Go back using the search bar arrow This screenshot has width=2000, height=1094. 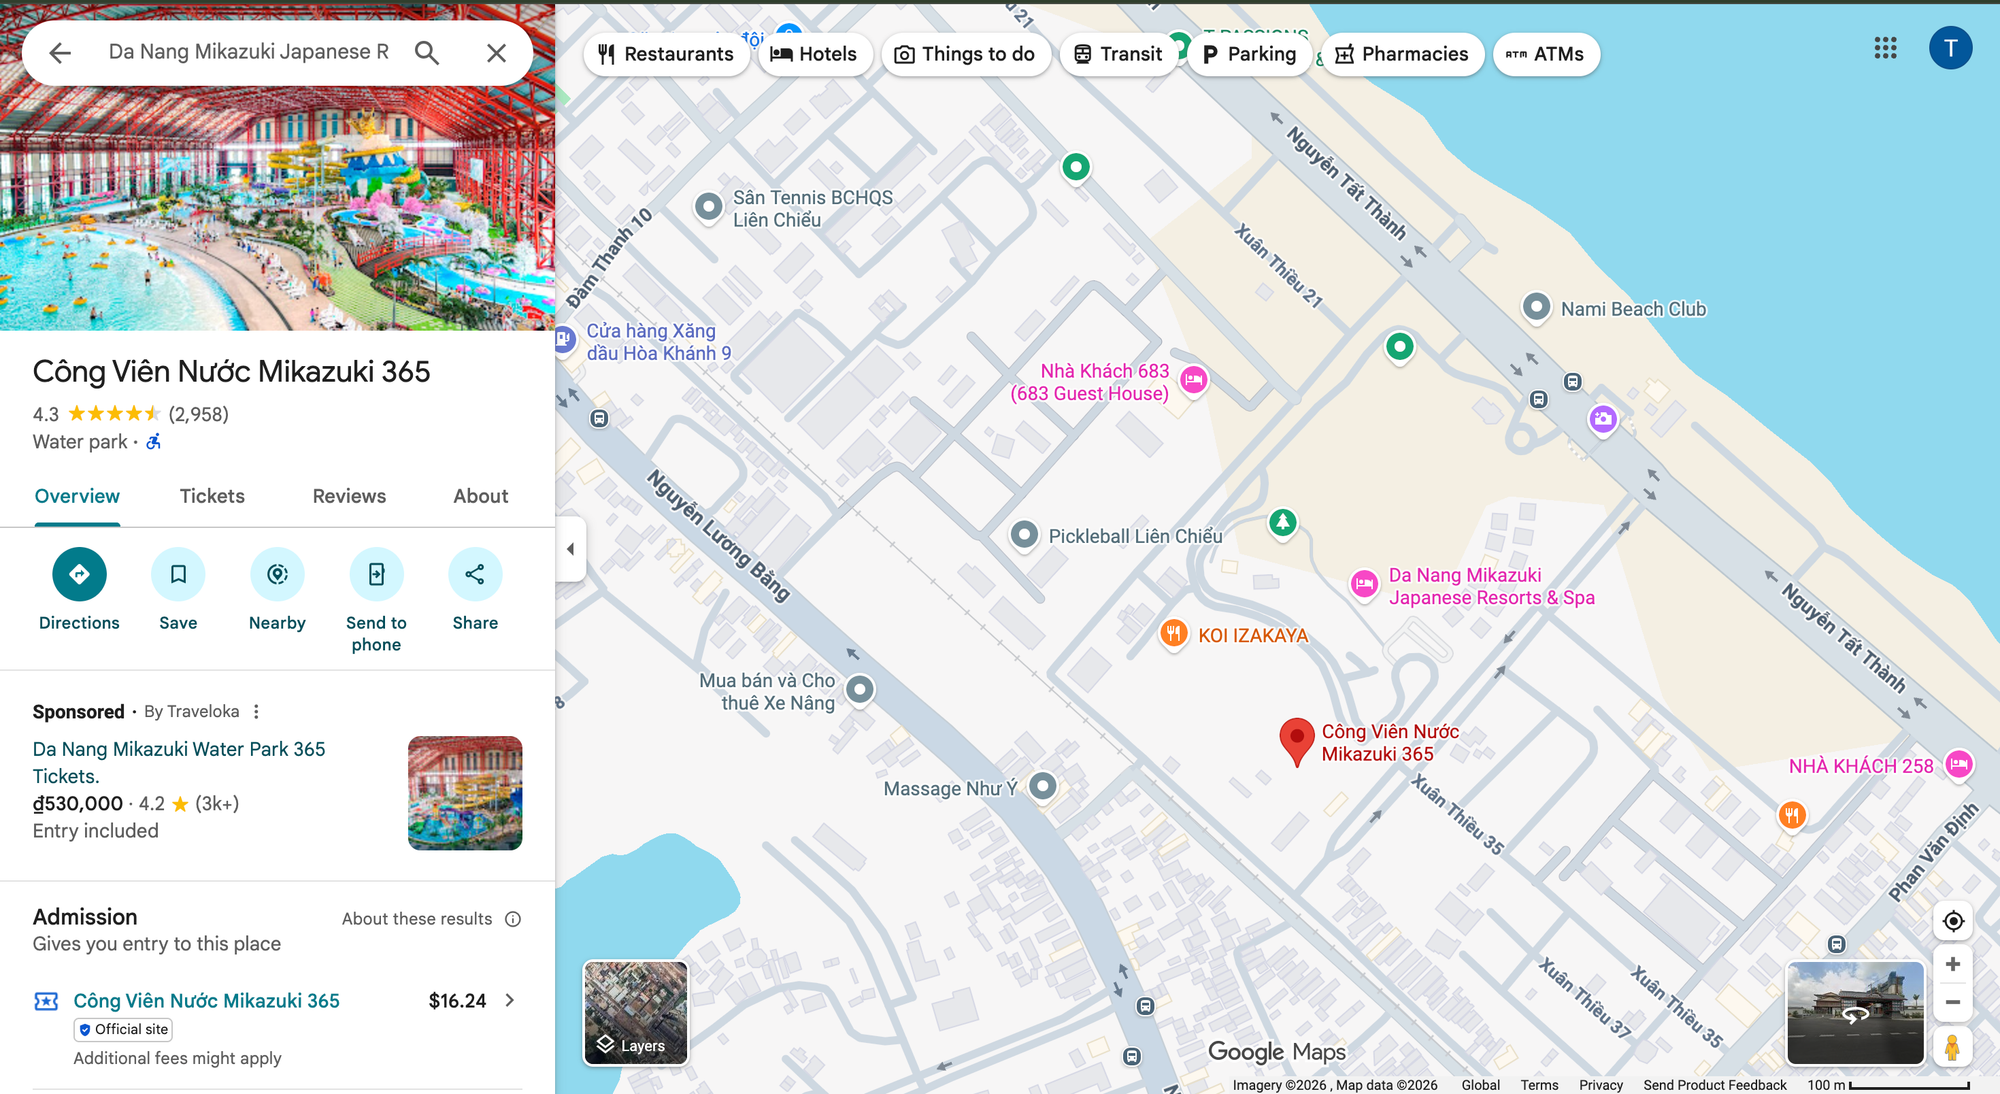60,53
